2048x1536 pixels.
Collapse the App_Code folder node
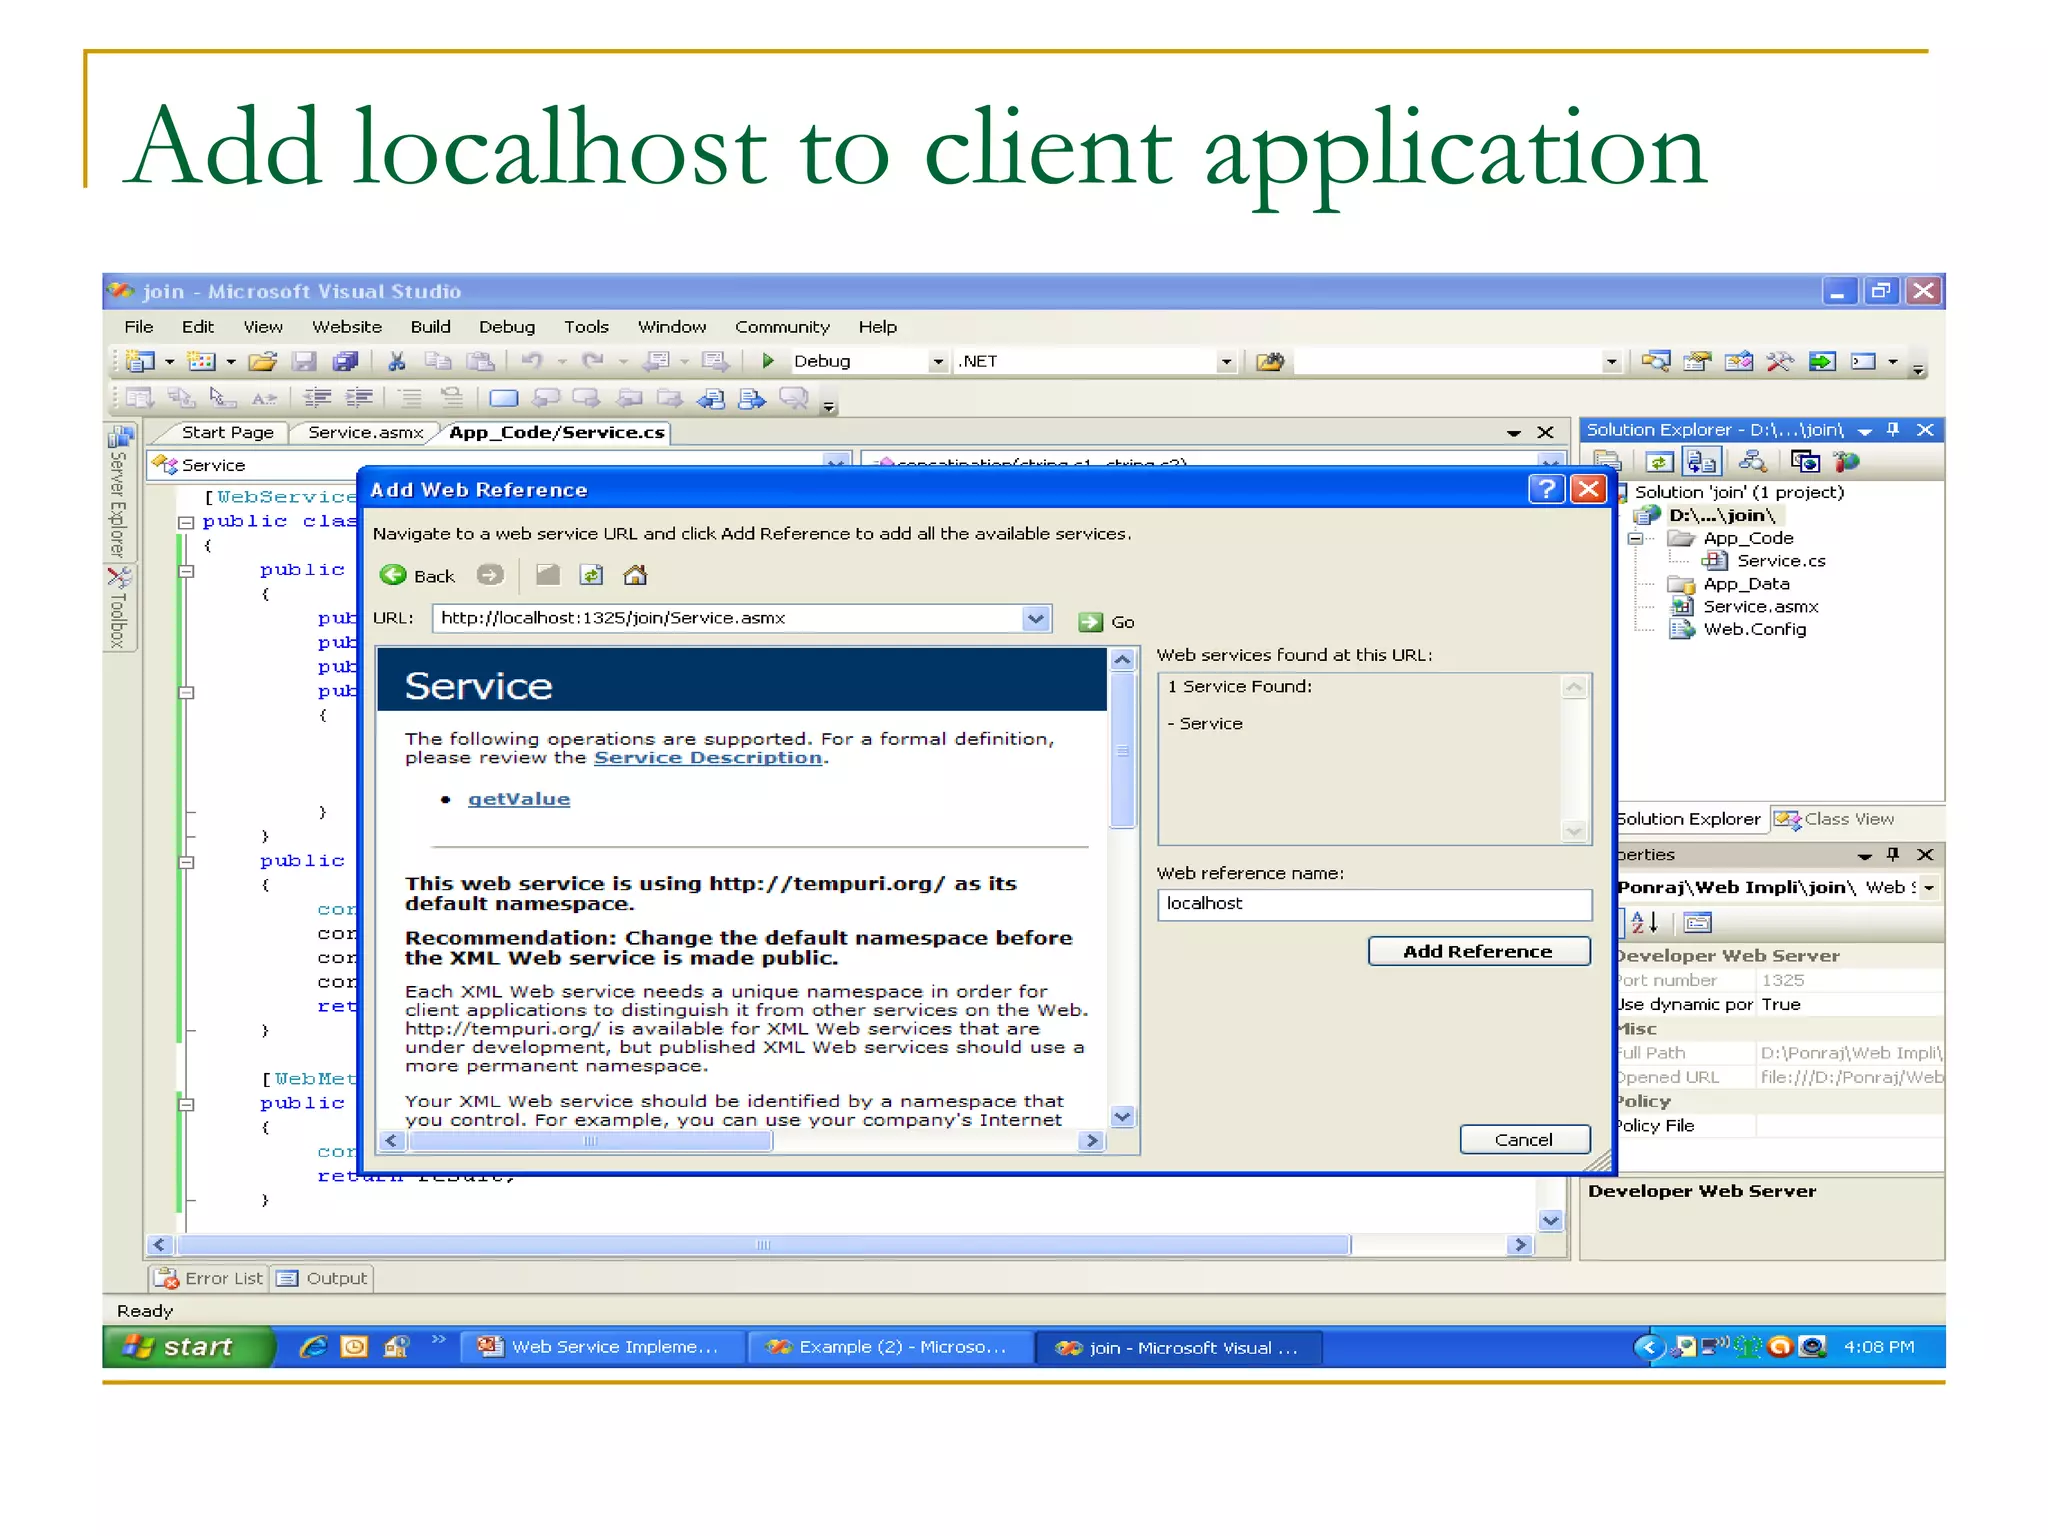point(1636,538)
